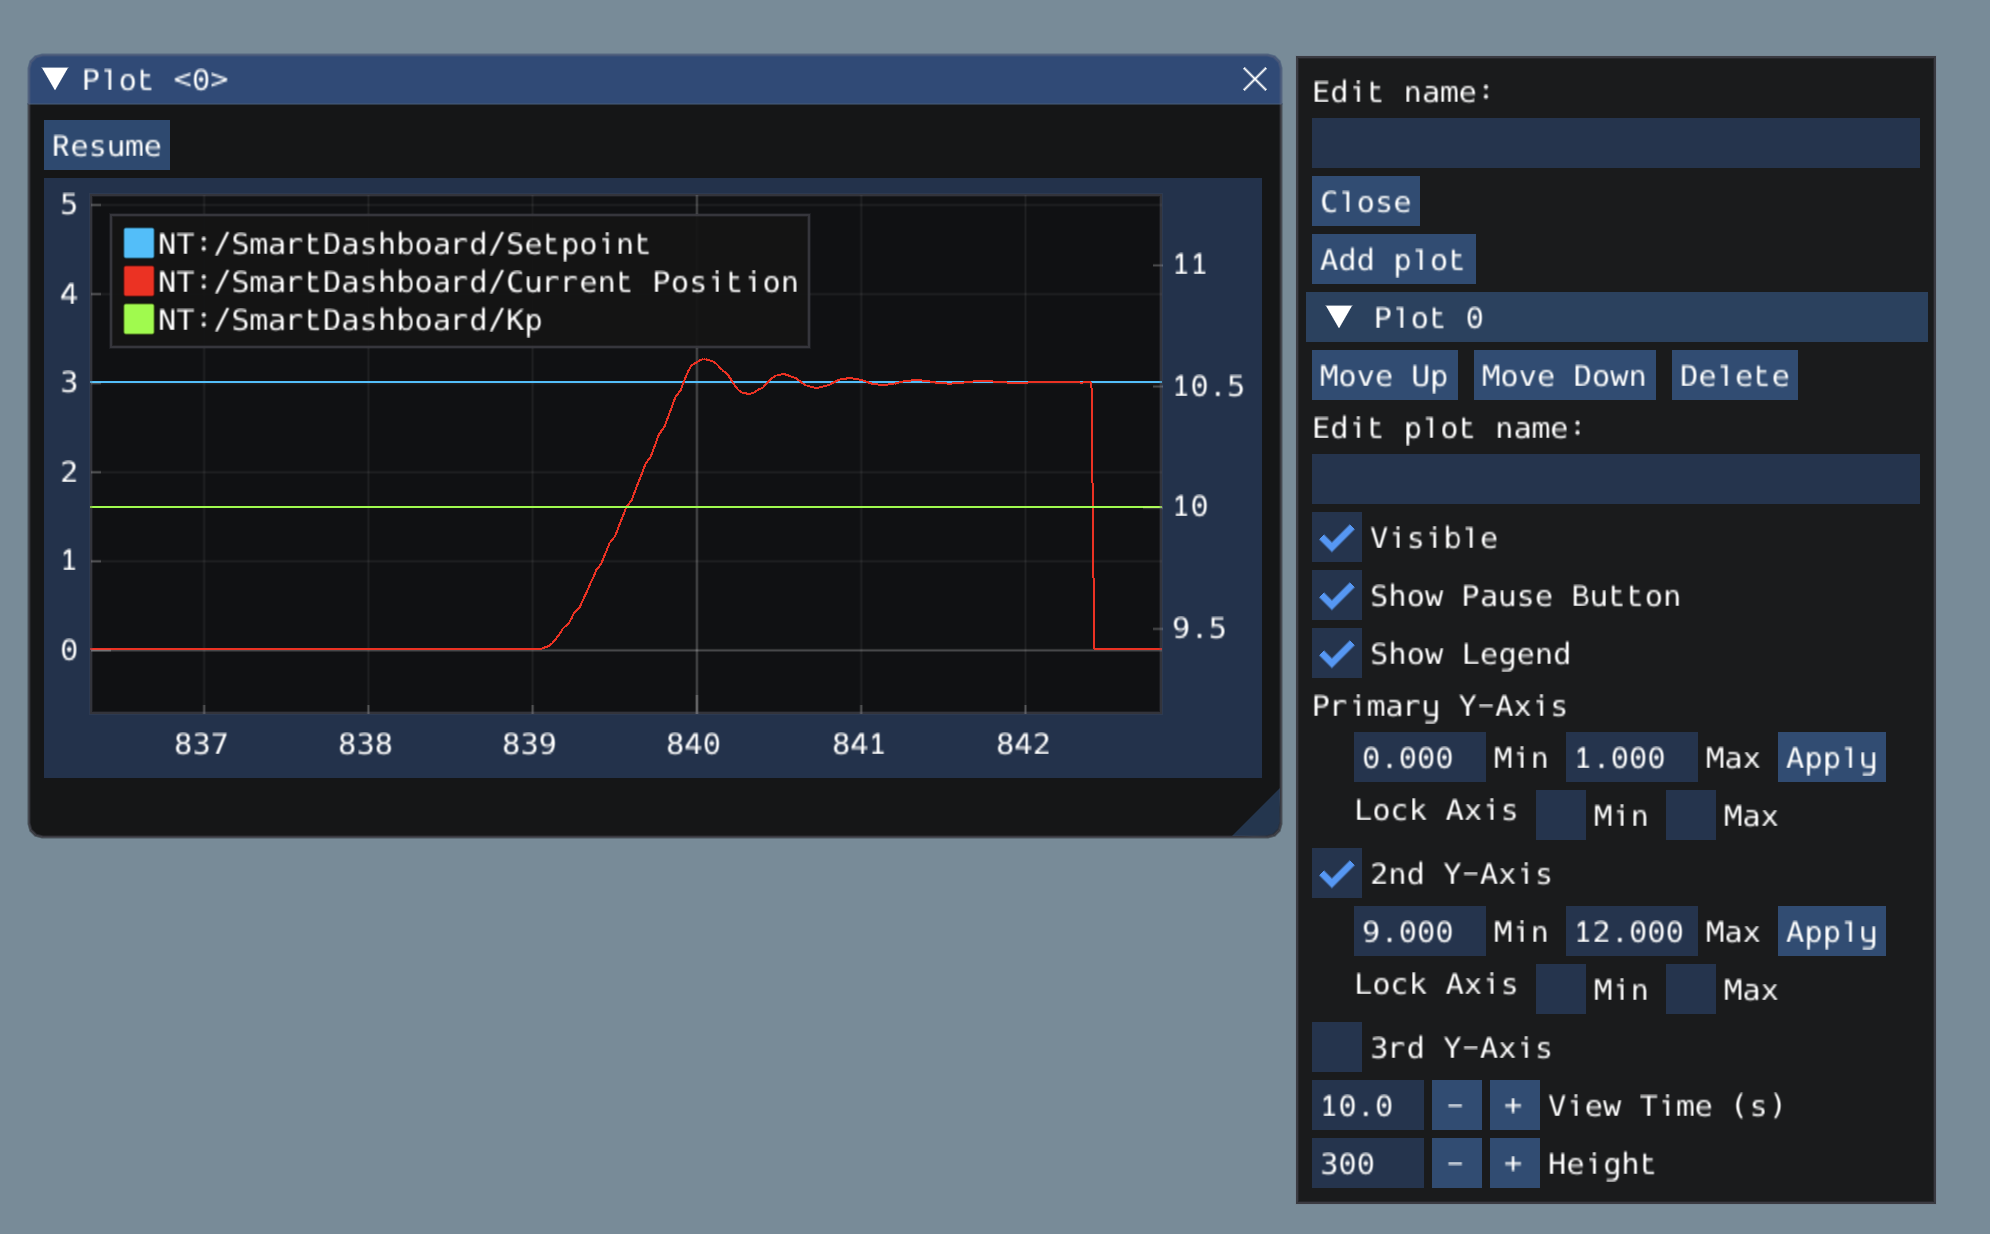Click the Move Down button

pyautogui.click(x=1563, y=376)
